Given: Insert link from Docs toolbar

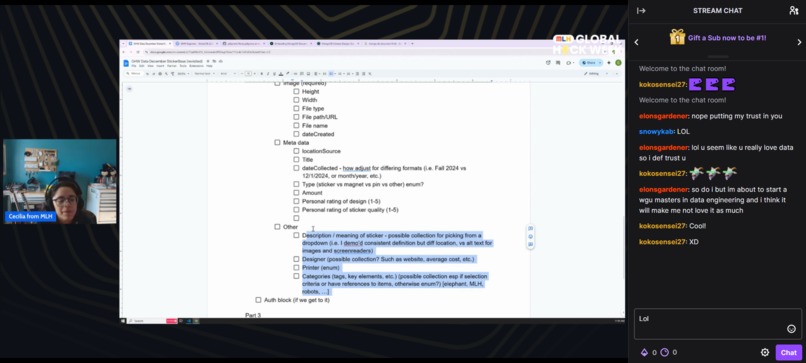Looking at the screenshot, I should point(295,74).
